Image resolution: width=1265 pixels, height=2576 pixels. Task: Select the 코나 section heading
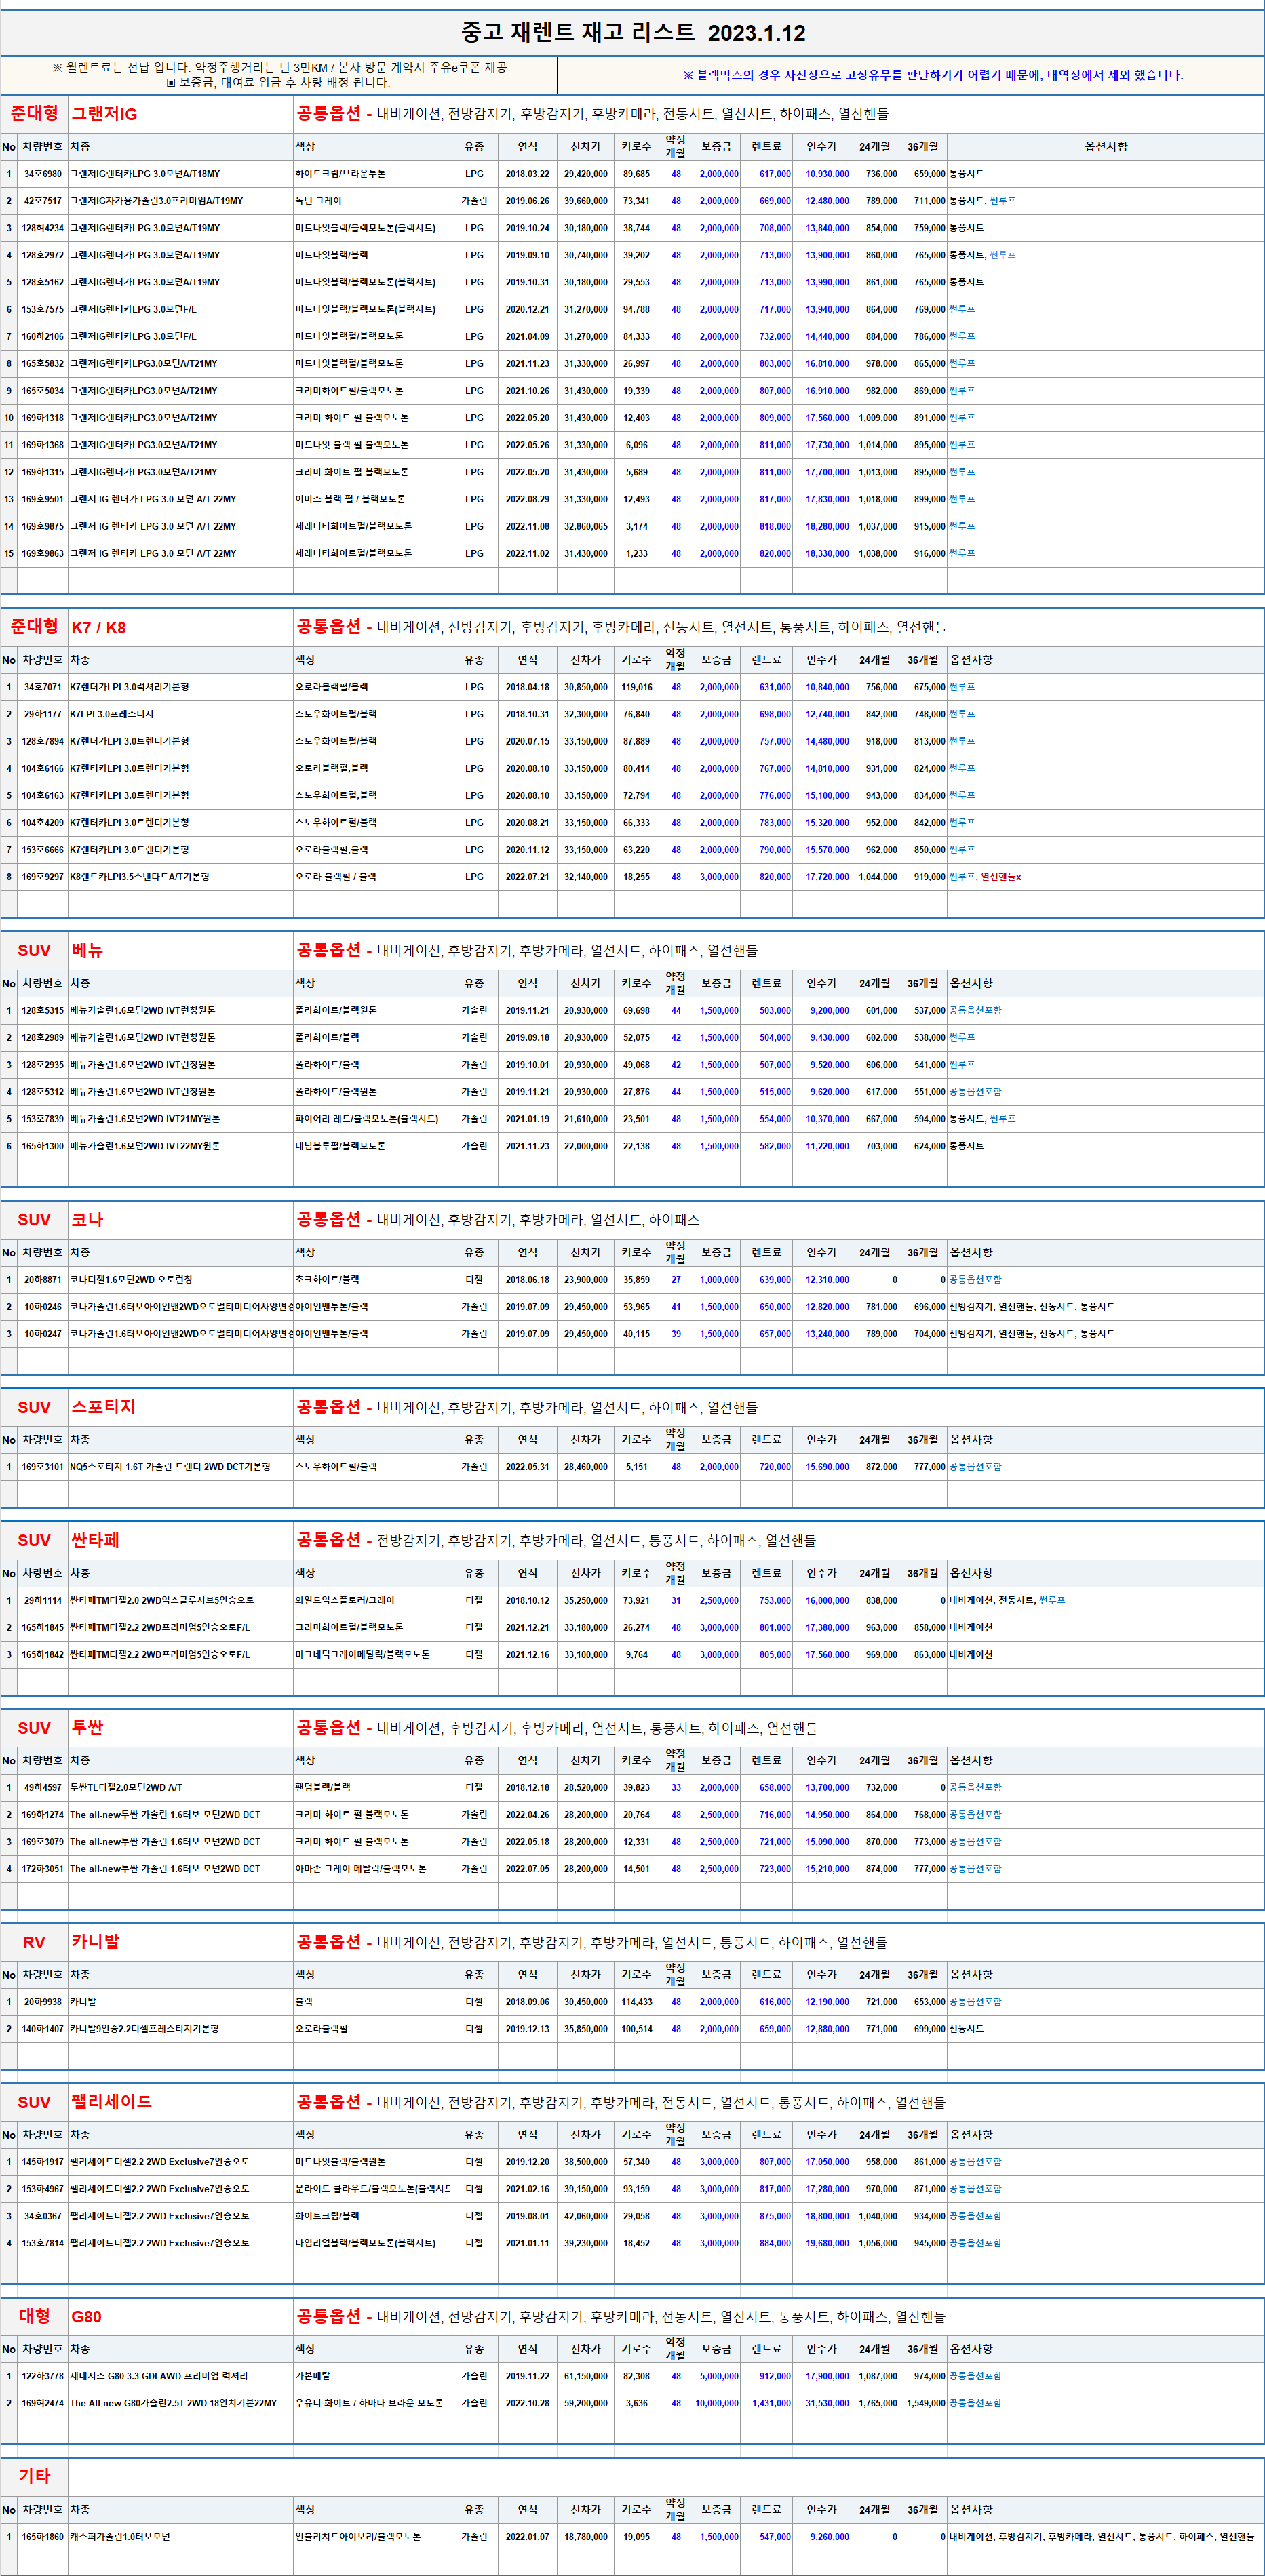[x=87, y=1220]
